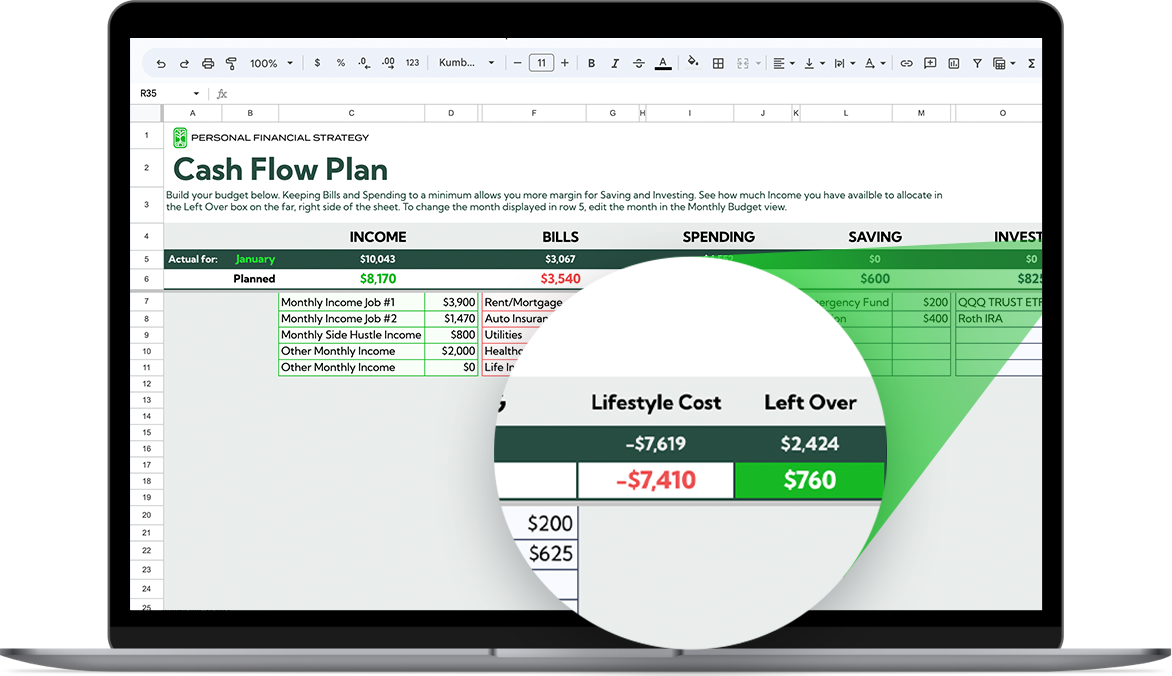Image resolution: width=1172 pixels, height=676 pixels.
Task: Toggle italic formatting
Action: [x=614, y=64]
